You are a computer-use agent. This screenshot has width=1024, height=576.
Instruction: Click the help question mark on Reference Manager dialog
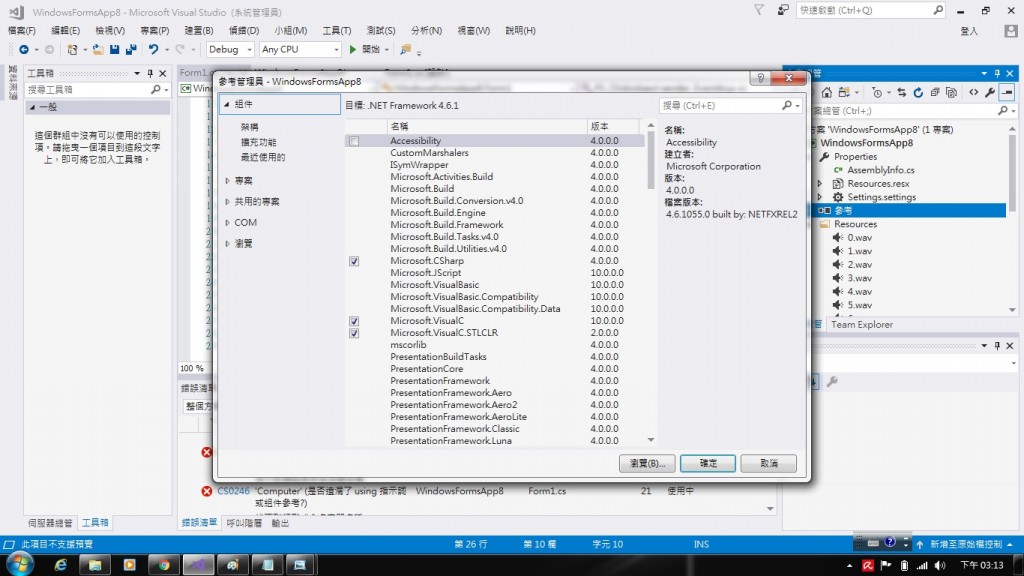point(760,78)
